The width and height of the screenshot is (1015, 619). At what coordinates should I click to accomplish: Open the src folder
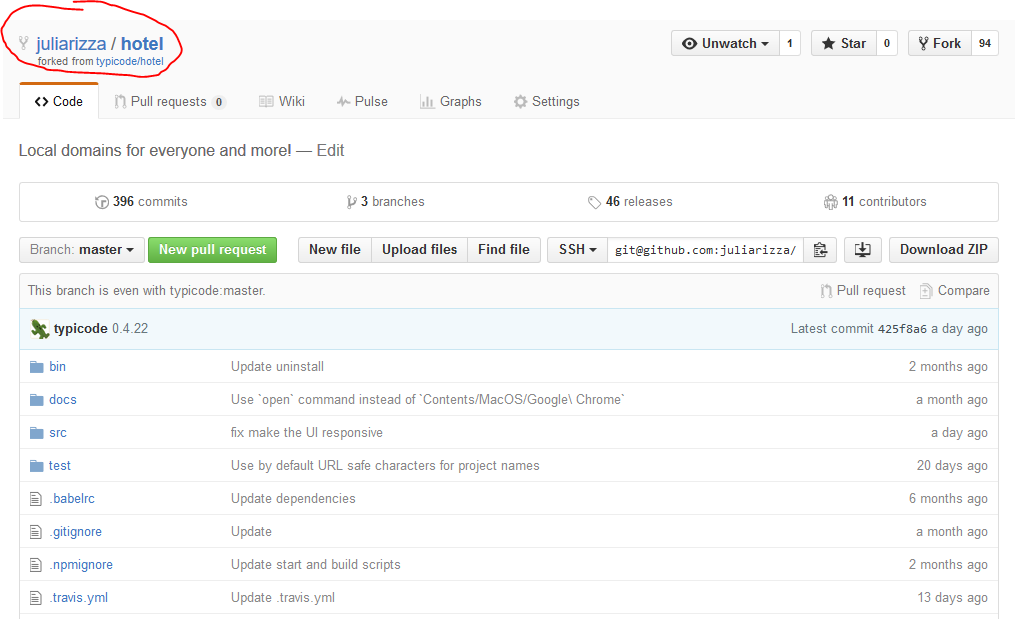58,433
